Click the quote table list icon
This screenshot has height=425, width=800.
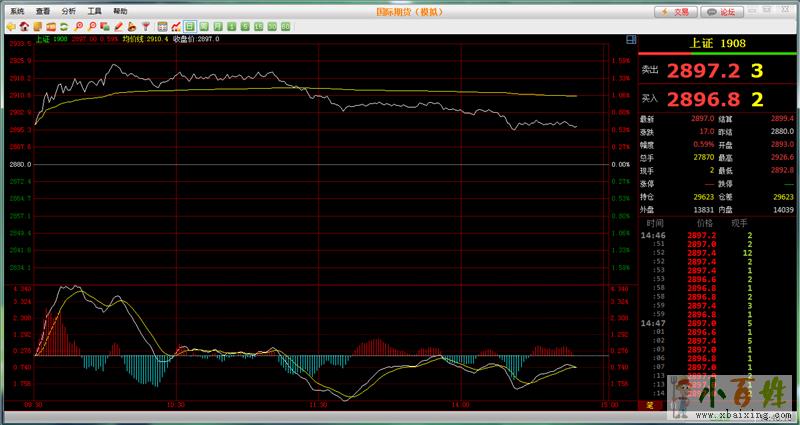(x=162, y=25)
